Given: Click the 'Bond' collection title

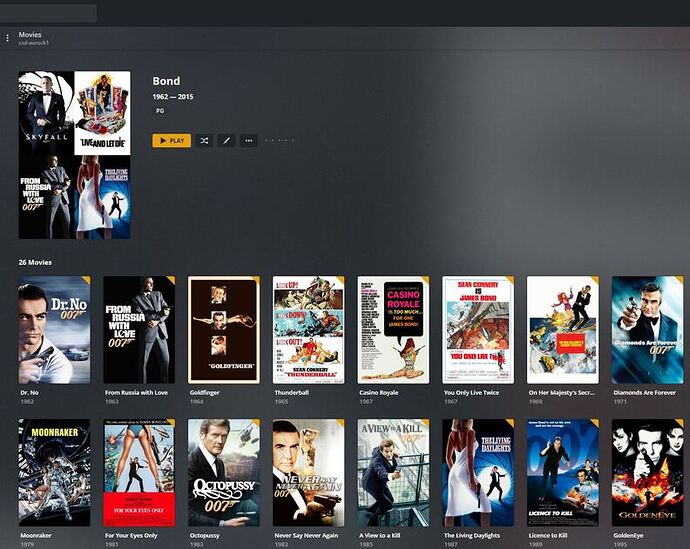Looking at the screenshot, I should point(166,81).
